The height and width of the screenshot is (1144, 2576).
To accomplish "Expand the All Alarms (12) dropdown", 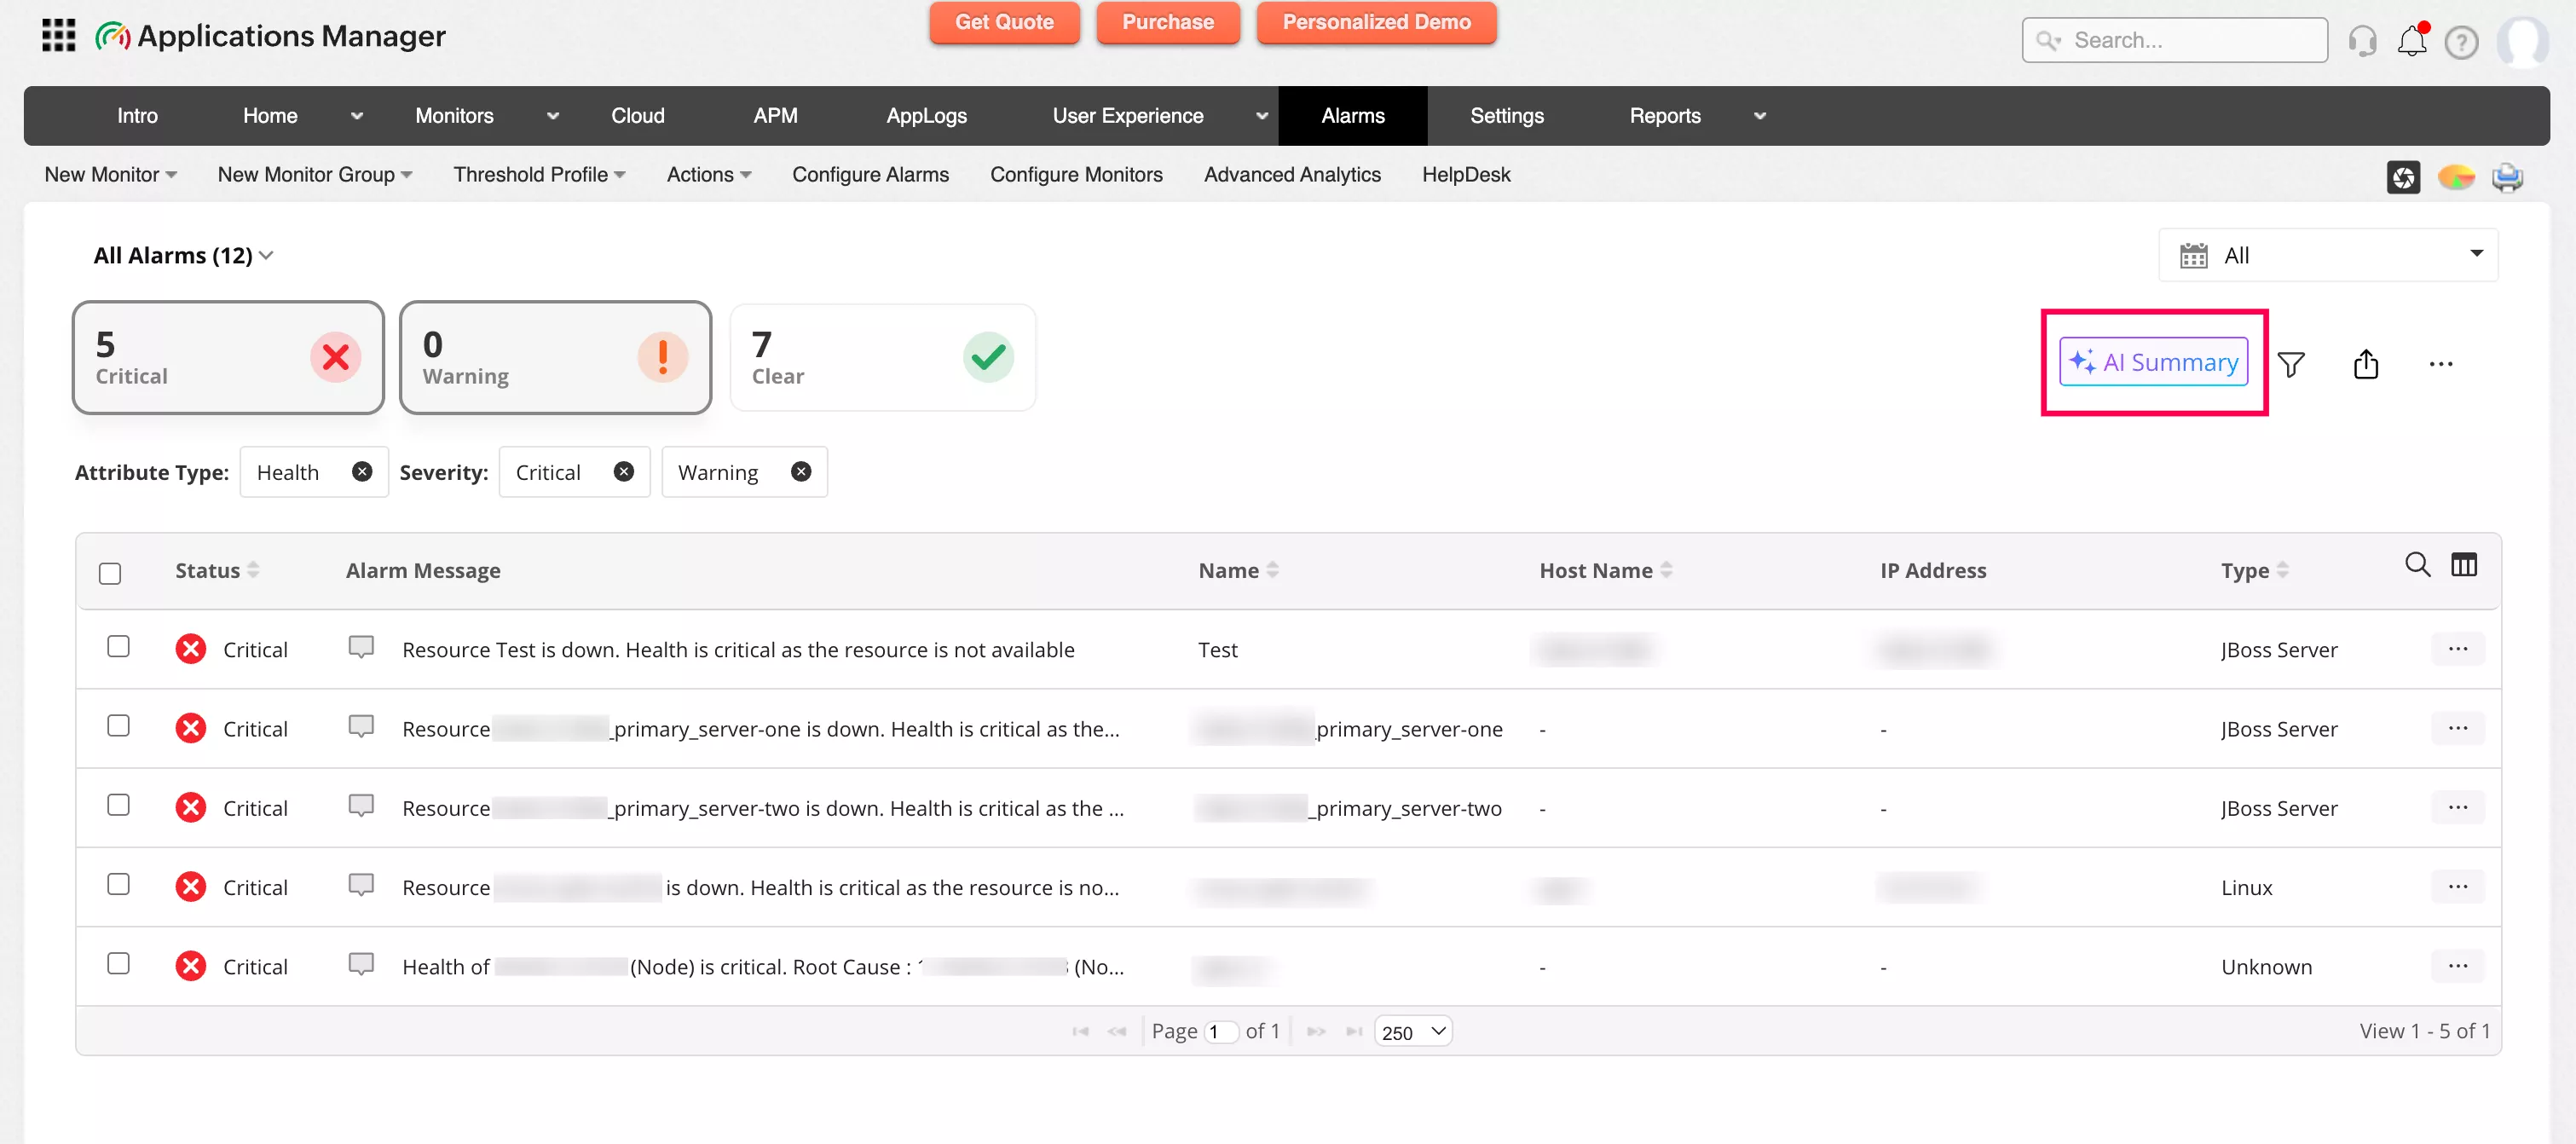I will (266, 255).
